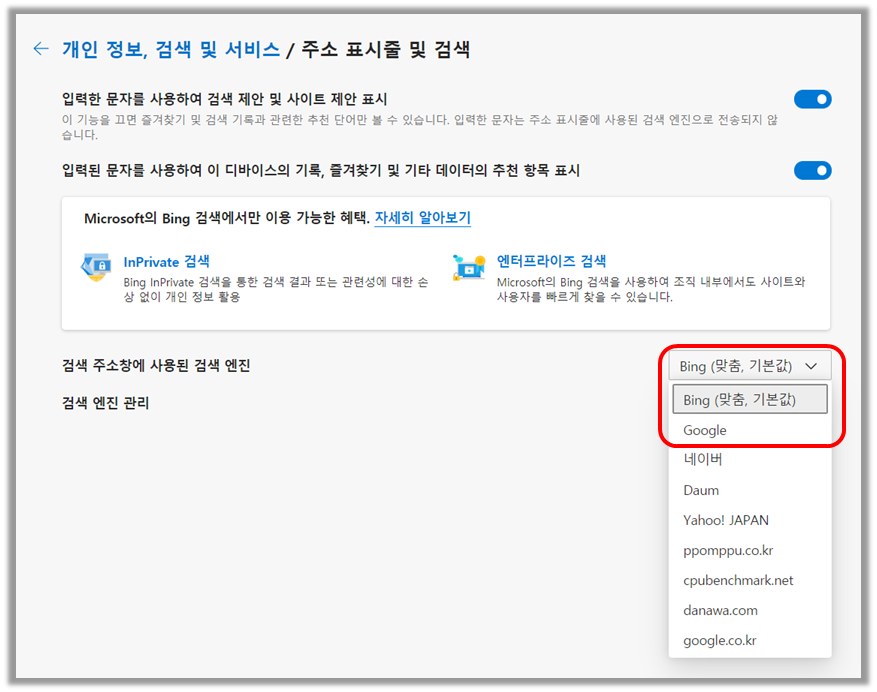
Task: Open the 자세히 알아보기 link
Action: 422,218
